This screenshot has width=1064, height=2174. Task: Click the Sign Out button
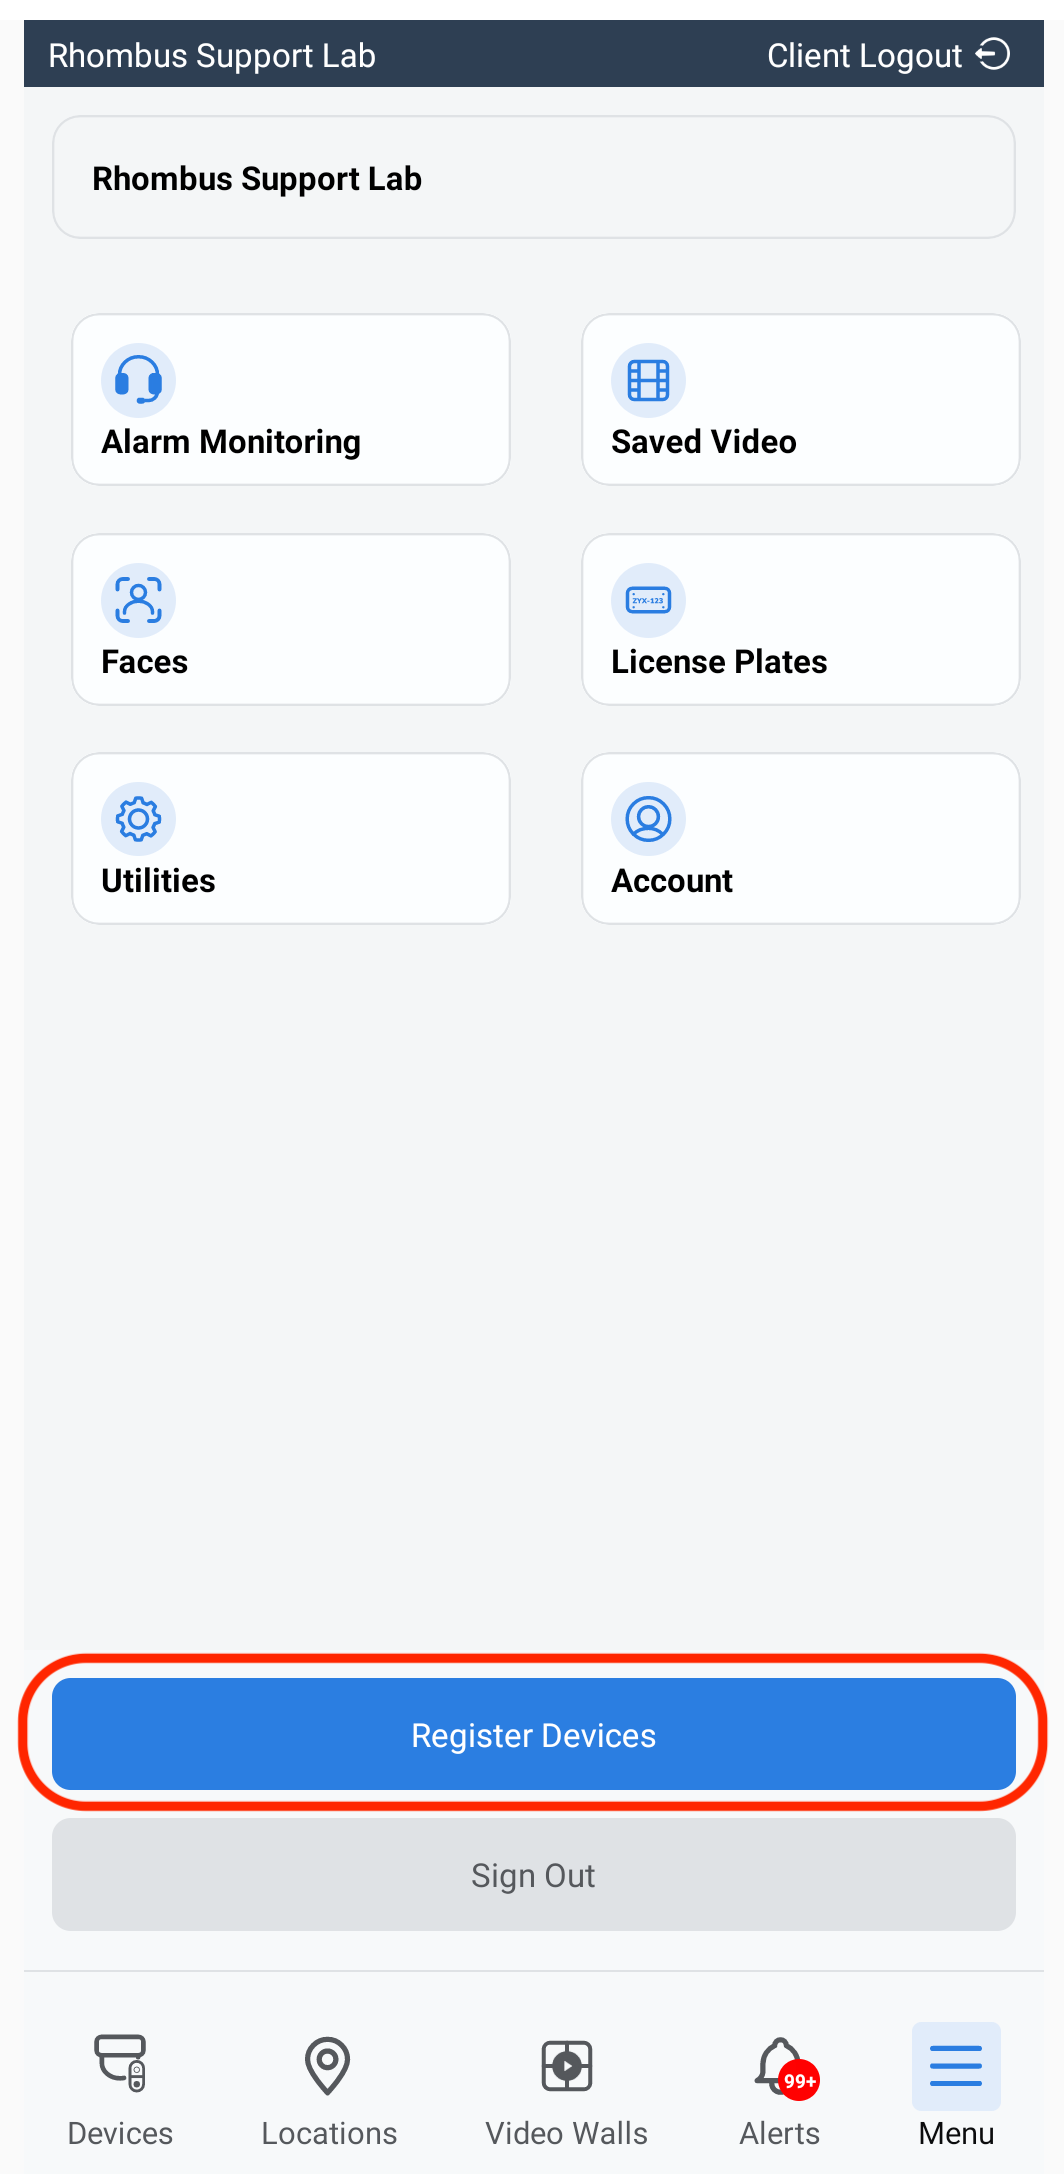[534, 1875]
